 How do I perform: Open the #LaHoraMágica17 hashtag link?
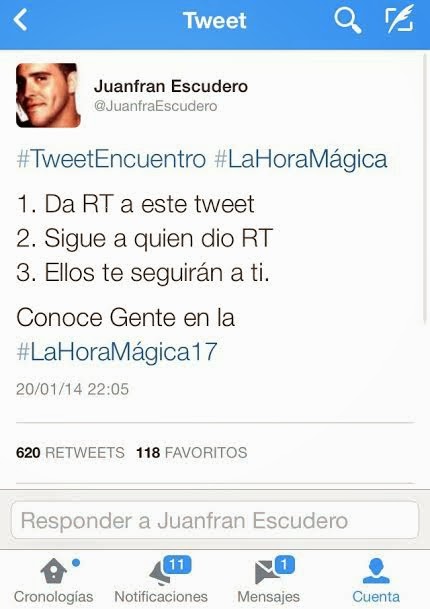click(117, 352)
